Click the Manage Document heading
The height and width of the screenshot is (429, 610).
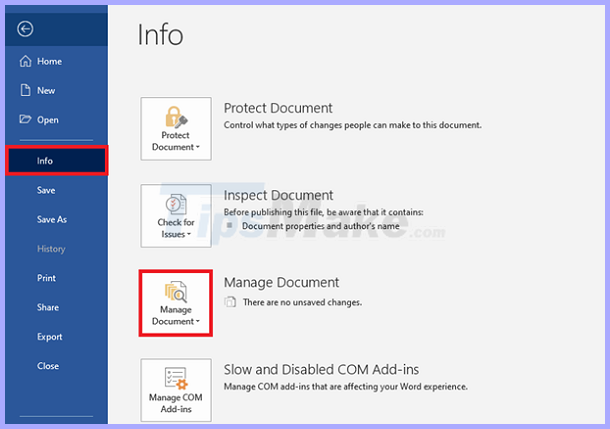(x=281, y=282)
